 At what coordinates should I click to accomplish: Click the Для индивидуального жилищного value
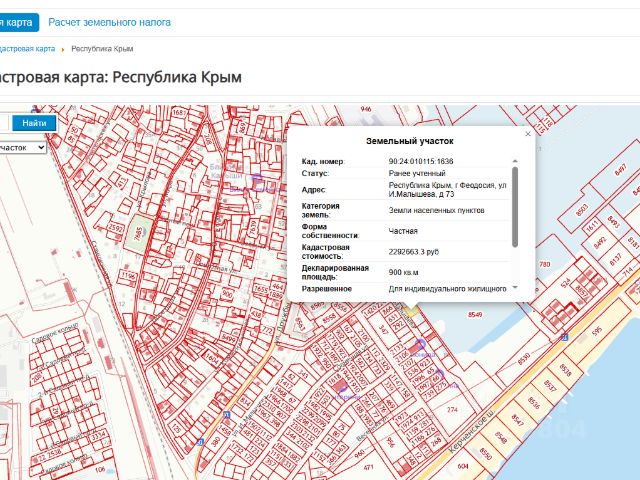click(447, 289)
